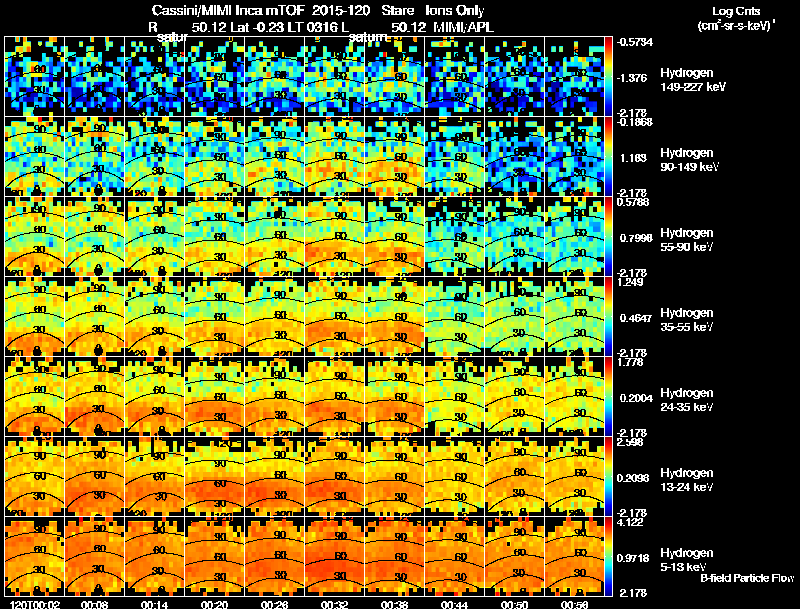
Task: Click the -1.376 color scale midpoint
Action: coord(632,78)
